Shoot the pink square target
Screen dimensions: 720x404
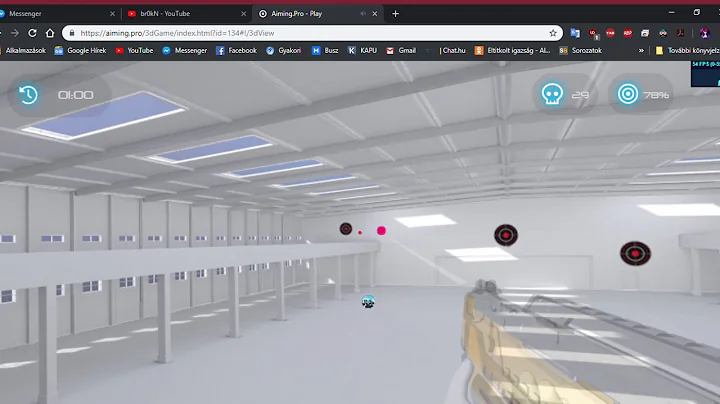[381, 230]
